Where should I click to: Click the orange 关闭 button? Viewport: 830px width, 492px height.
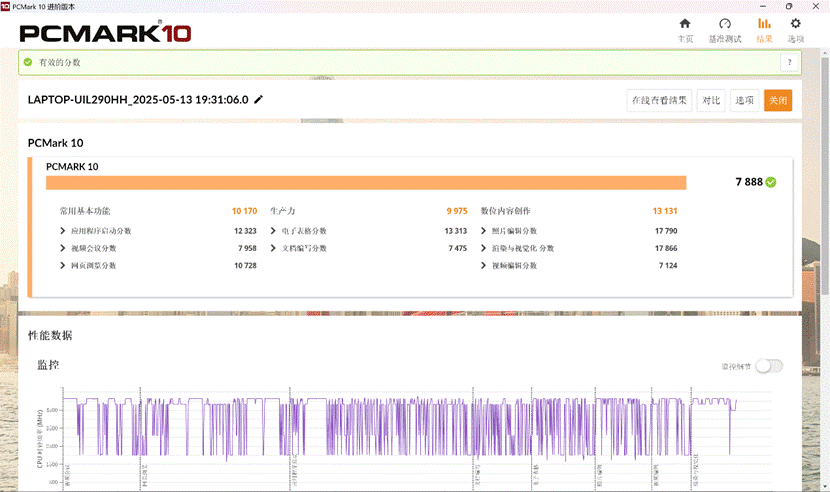[778, 100]
